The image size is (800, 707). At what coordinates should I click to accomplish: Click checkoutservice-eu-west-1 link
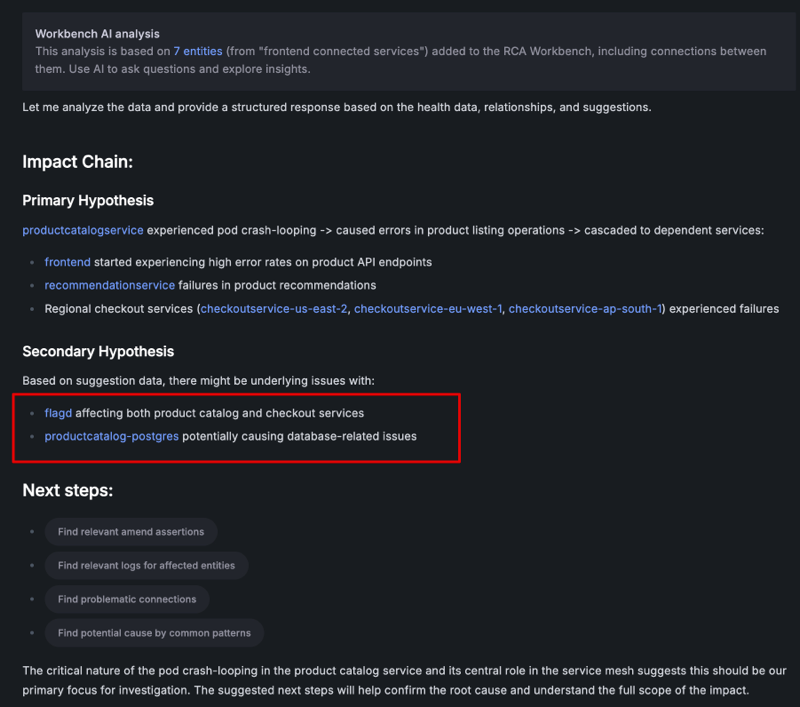coord(427,309)
